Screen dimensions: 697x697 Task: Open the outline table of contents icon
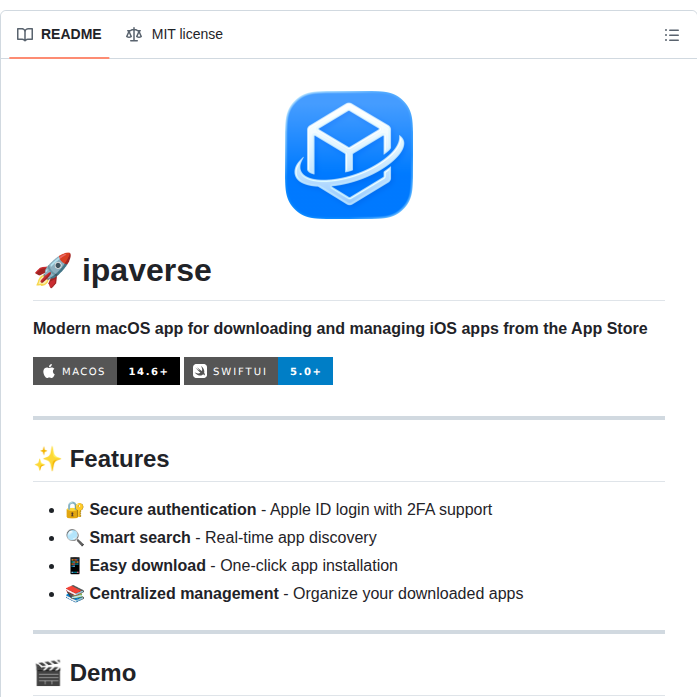click(x=672, y=35)
